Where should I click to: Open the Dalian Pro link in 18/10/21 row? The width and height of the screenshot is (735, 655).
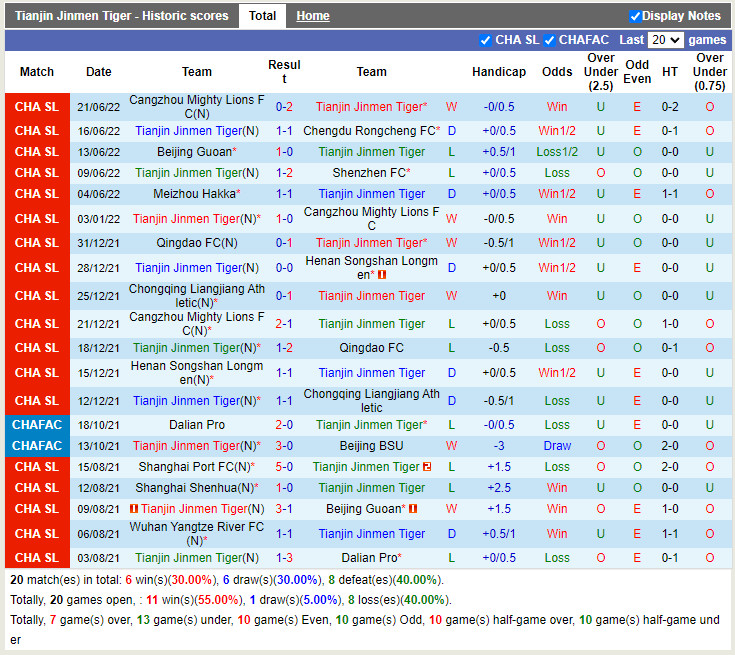click(197, 425)
